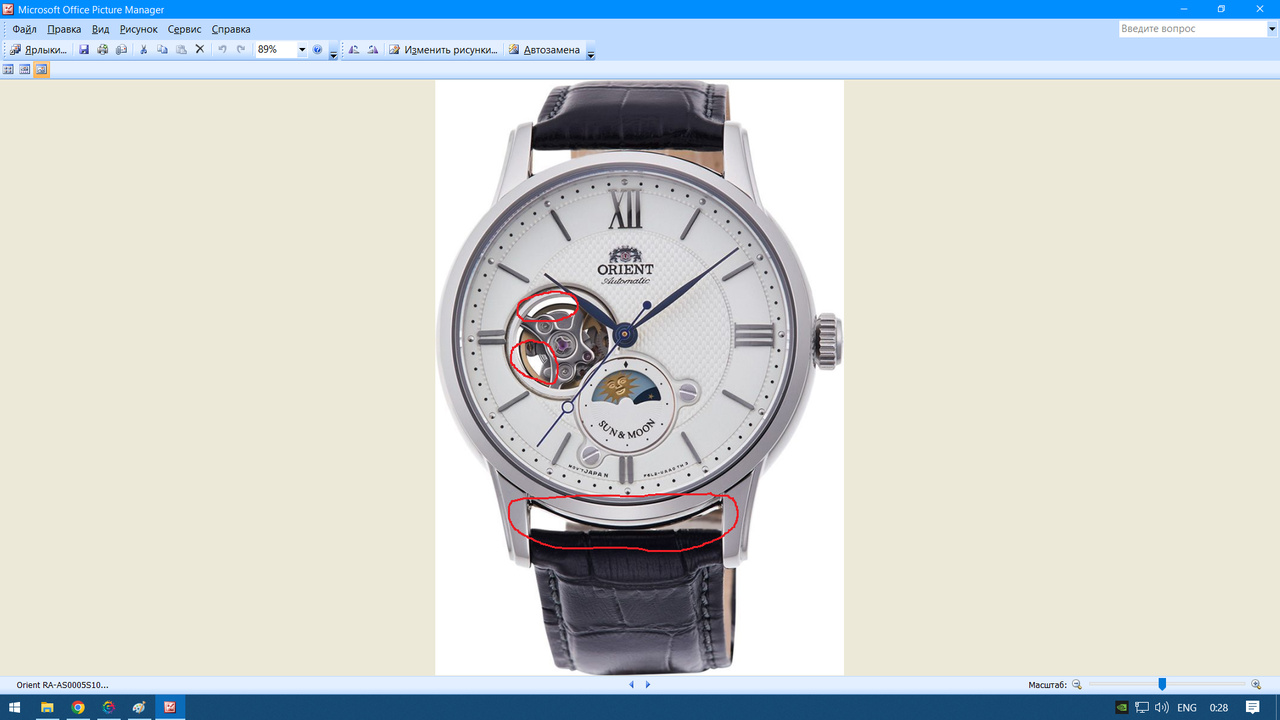Open the 89% zoom dropdown arrow
The width and height of the screenshot is (1280, 720).
click(301, 49)
